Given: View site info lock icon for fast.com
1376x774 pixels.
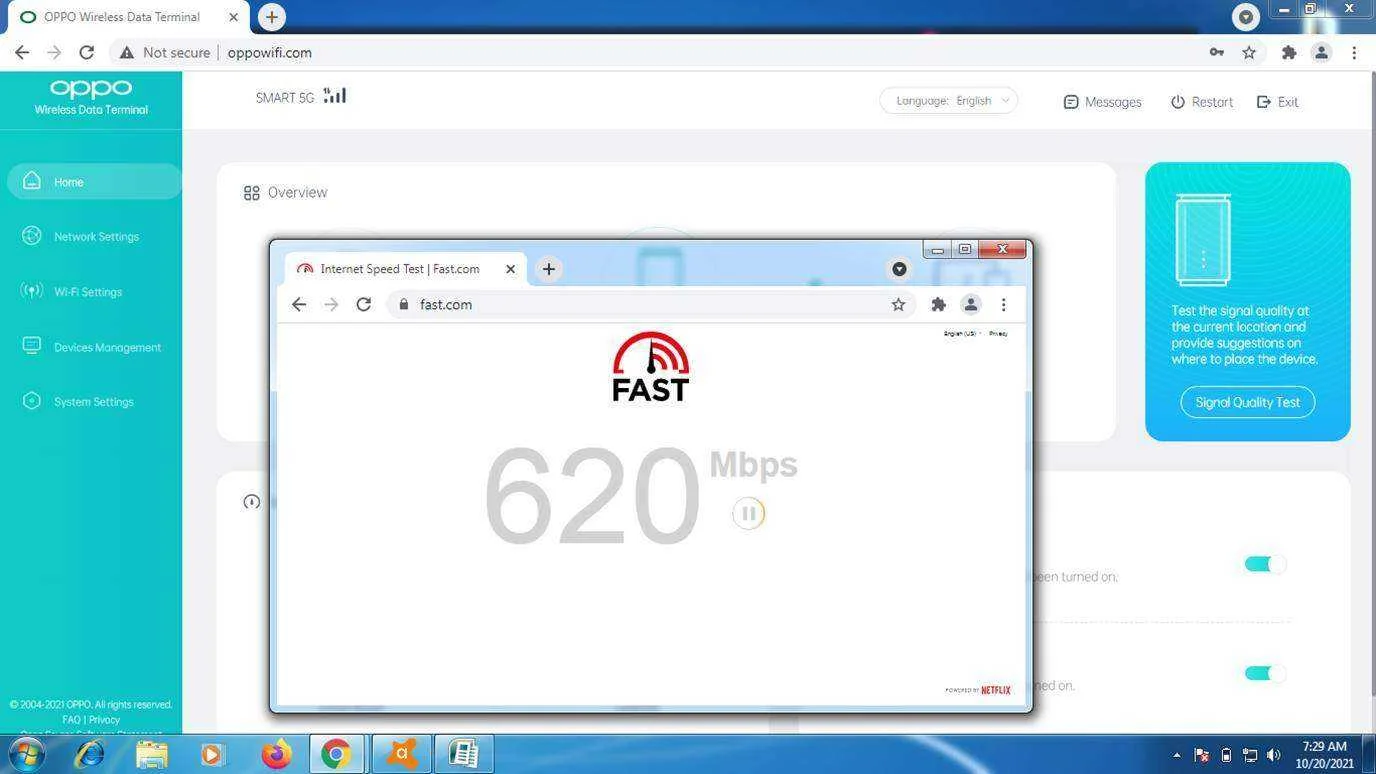Looking at the screenshot, I should 404,304.
